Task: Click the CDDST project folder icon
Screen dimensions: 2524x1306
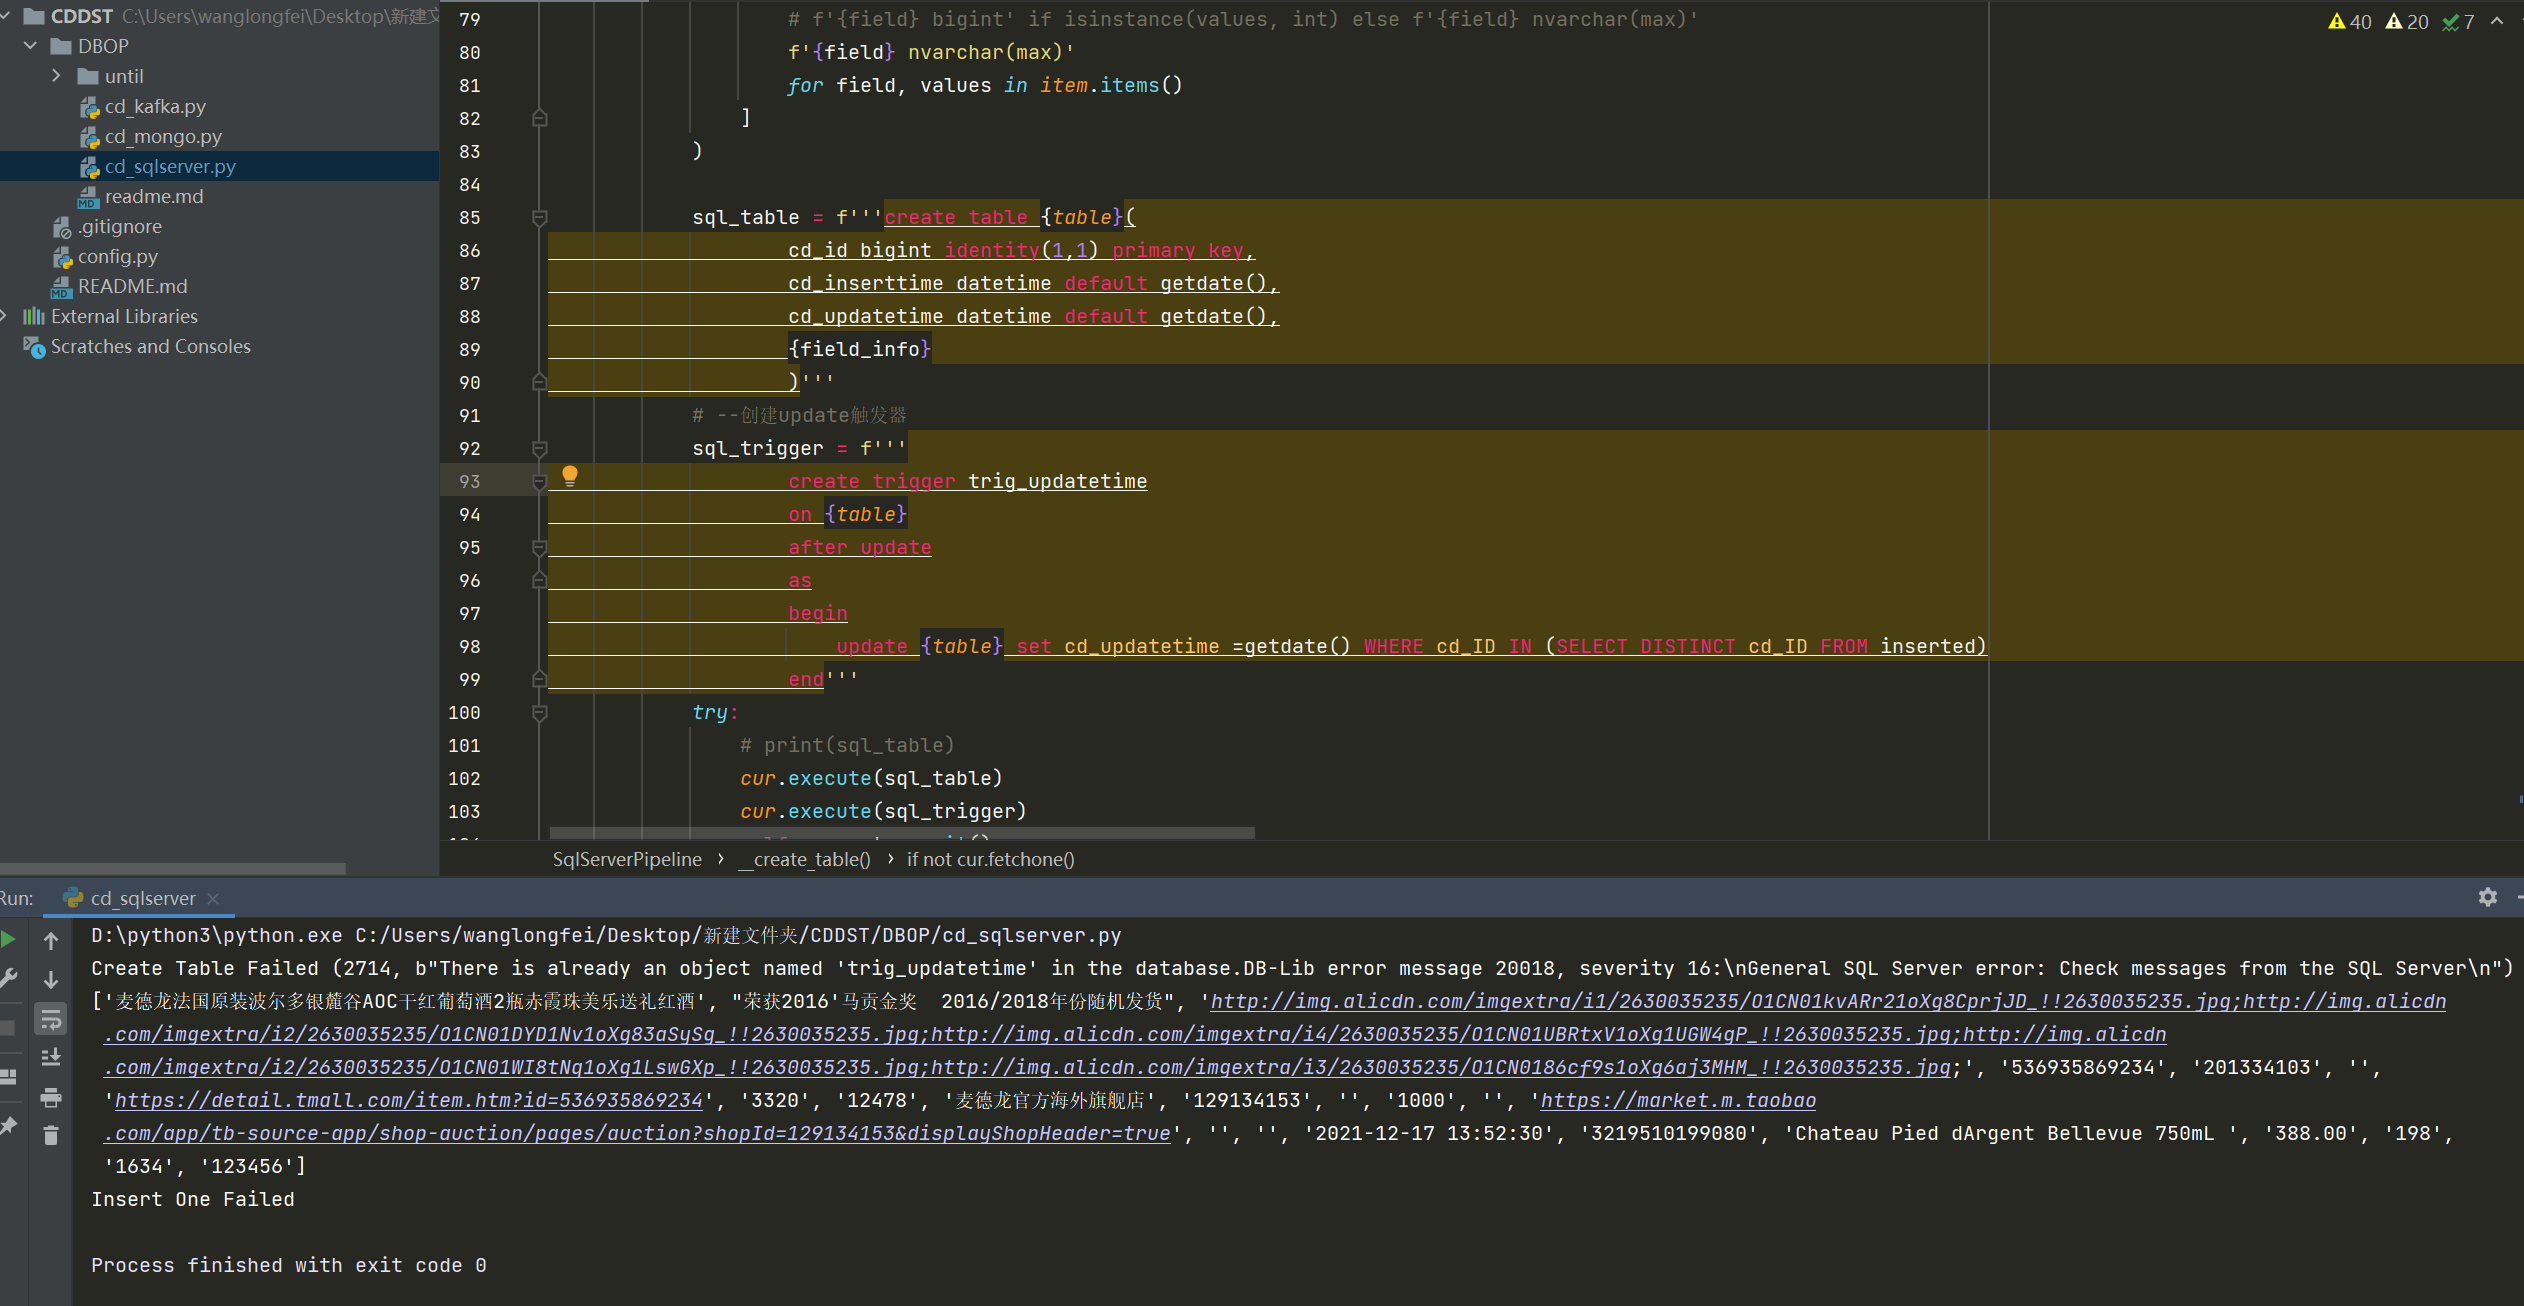Action: pos(34,16)
